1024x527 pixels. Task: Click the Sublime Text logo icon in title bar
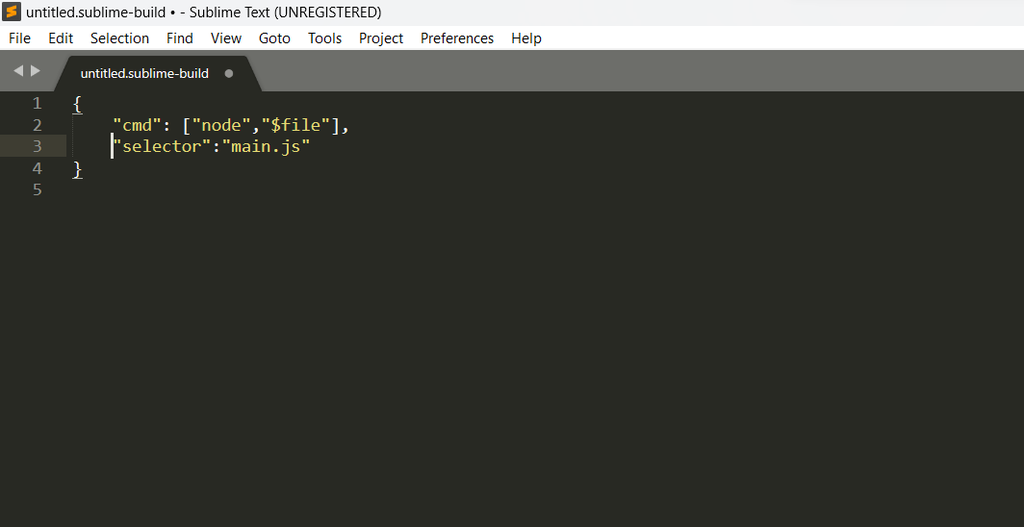tap(12, 12)
